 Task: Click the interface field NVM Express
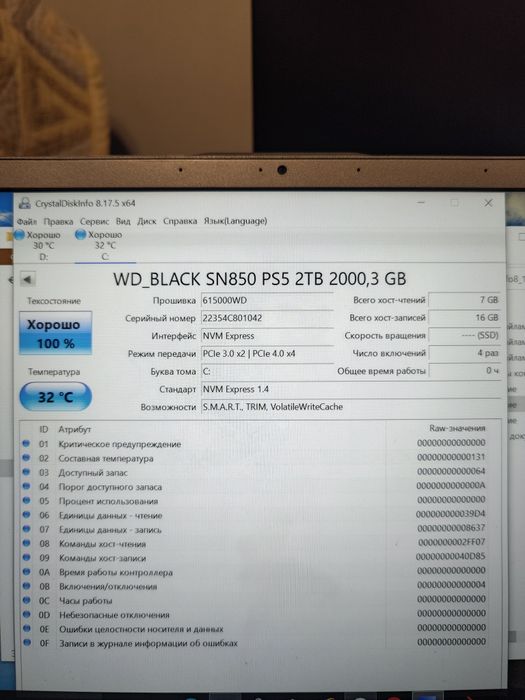coord(267,336)
